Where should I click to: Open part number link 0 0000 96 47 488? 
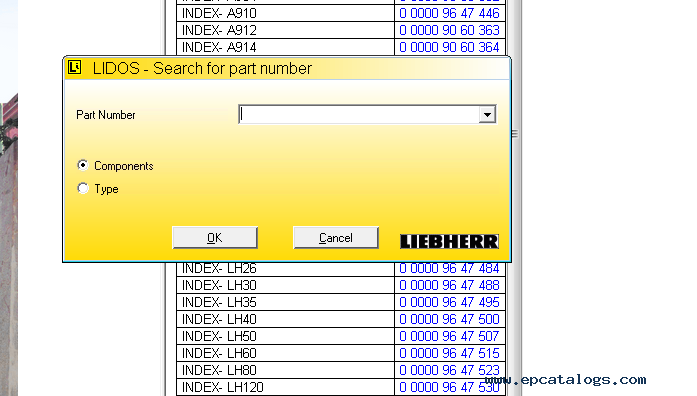point(449,285)
